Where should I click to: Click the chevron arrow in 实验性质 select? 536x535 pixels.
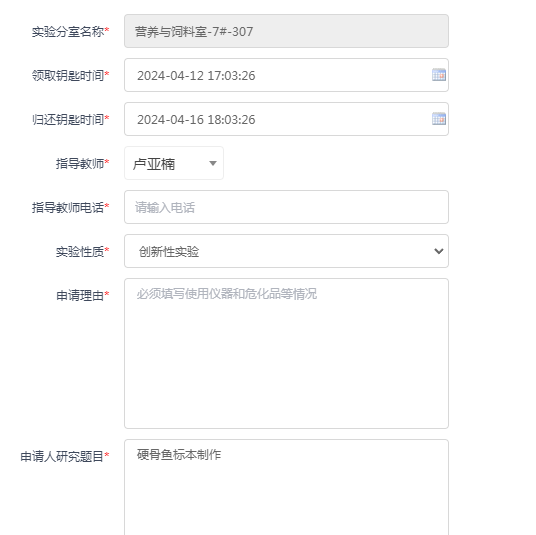[x=439, y=251]
